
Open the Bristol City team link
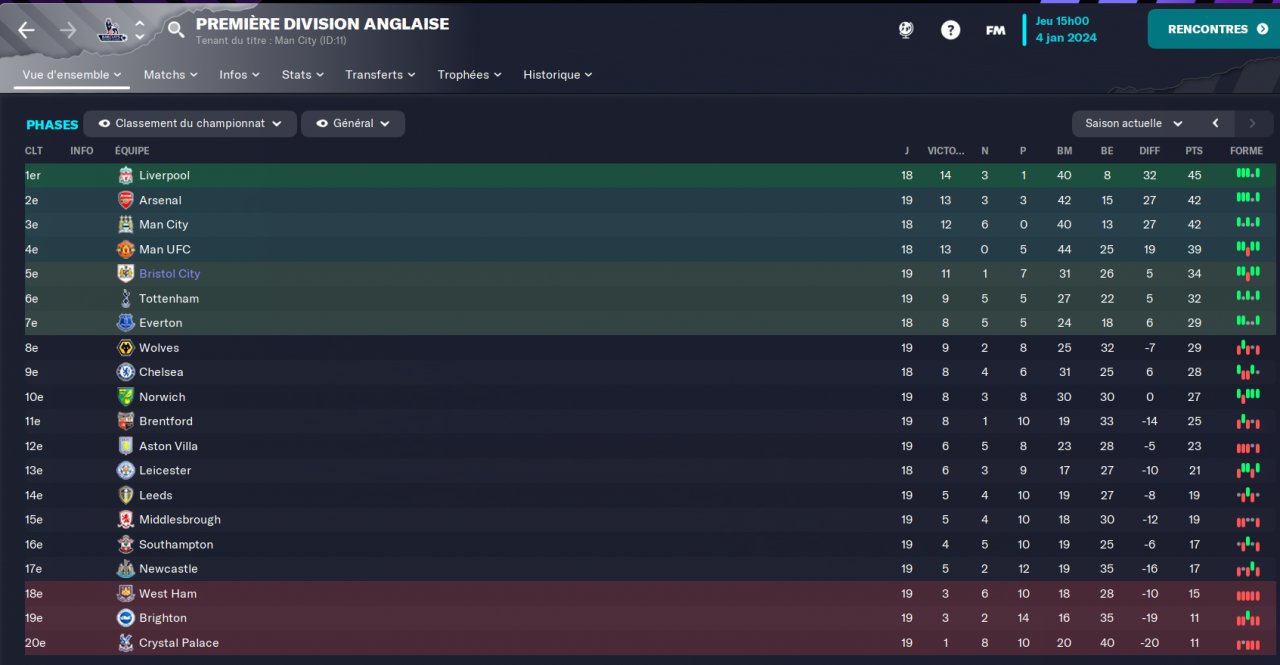[x=169, y=274]
